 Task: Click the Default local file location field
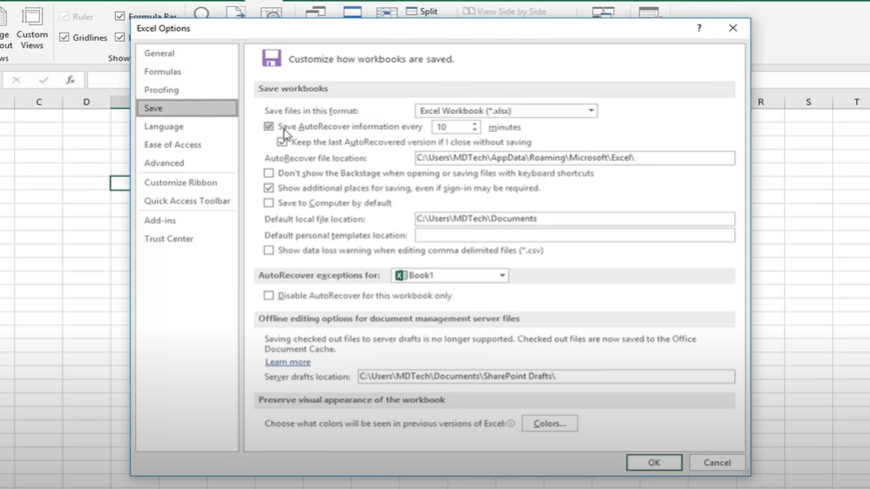click(x=574, y=219)
